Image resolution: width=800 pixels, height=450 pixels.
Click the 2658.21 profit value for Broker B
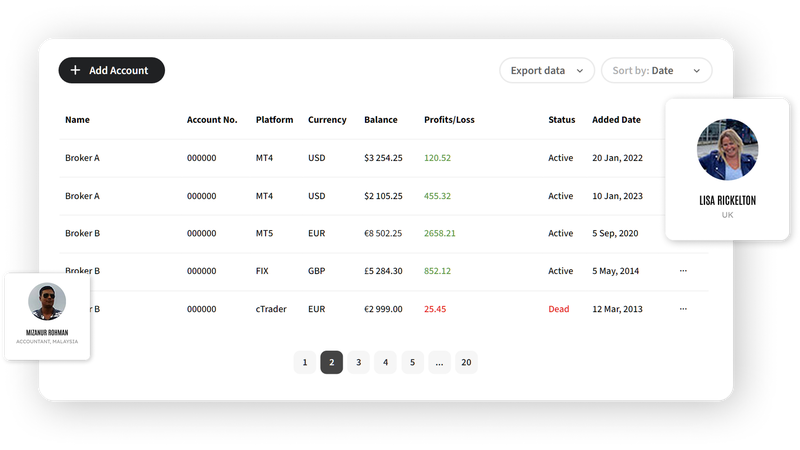[439, 233]
